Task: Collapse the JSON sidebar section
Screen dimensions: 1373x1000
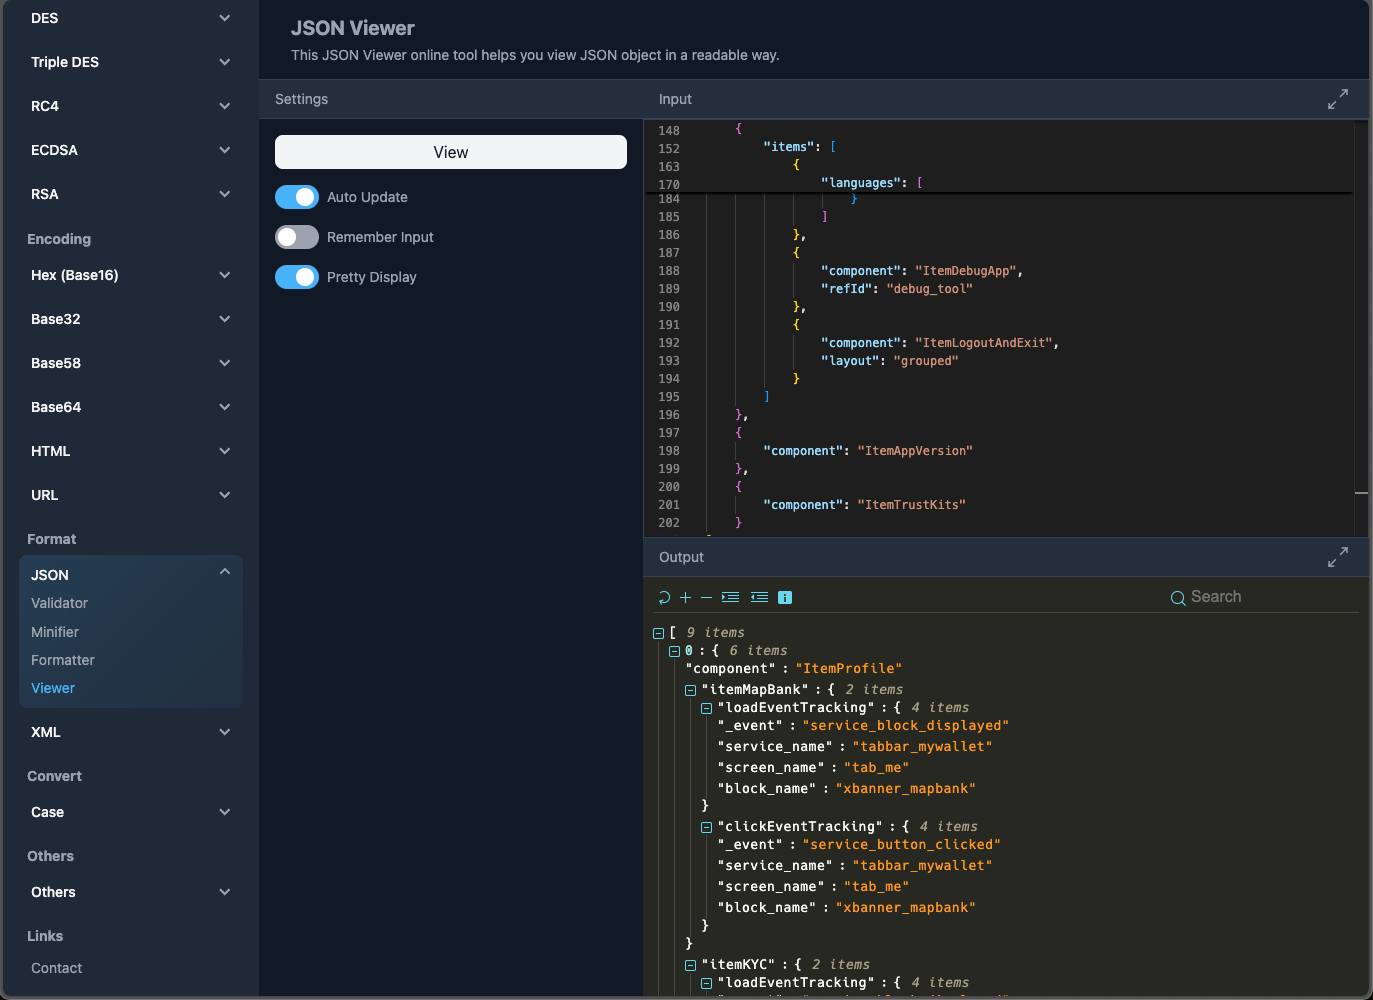Action: [x=131, y=575]
